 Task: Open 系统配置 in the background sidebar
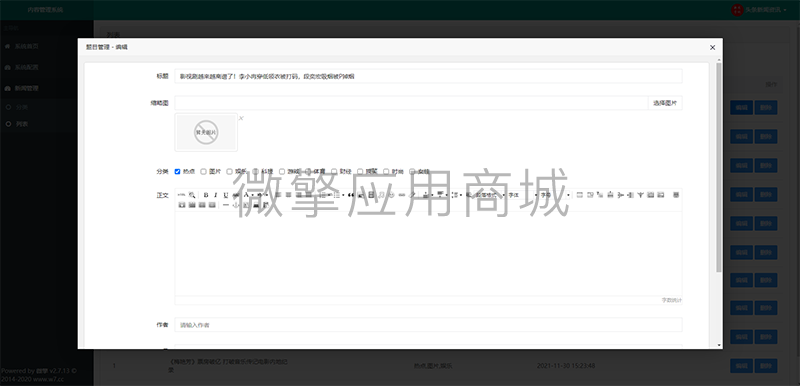(26, 67)
